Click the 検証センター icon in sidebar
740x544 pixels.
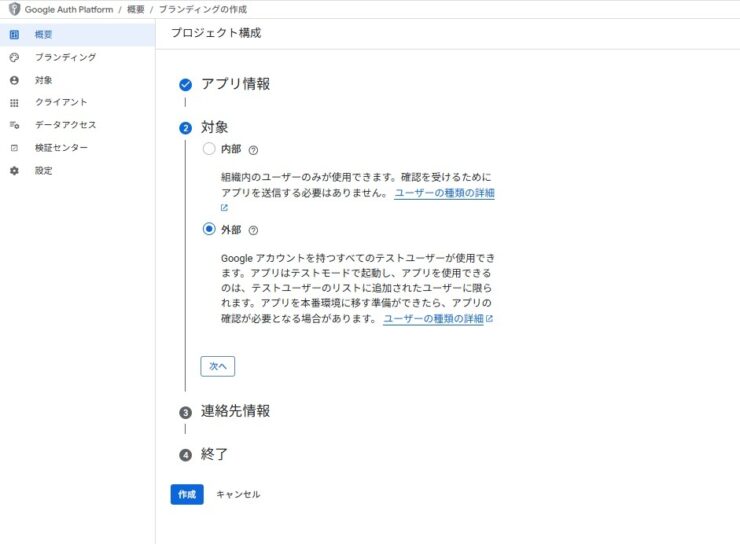(x=14, y=148)
